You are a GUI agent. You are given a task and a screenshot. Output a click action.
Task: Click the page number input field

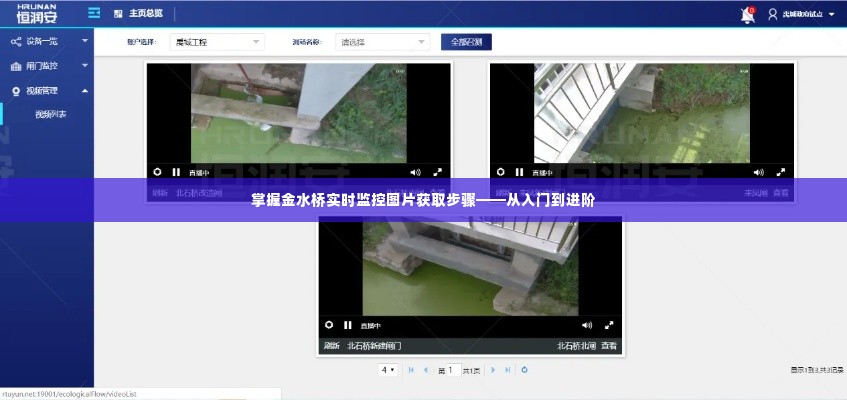[x=449, y=370]
